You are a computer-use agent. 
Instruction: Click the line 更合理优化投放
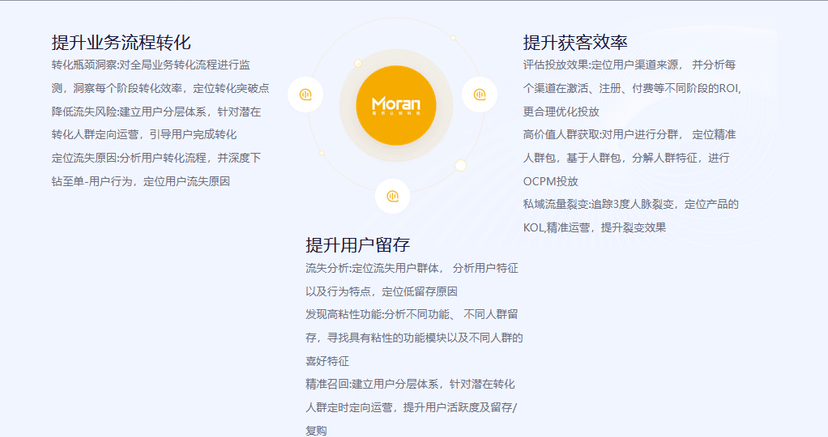click(x=561, y=111)
